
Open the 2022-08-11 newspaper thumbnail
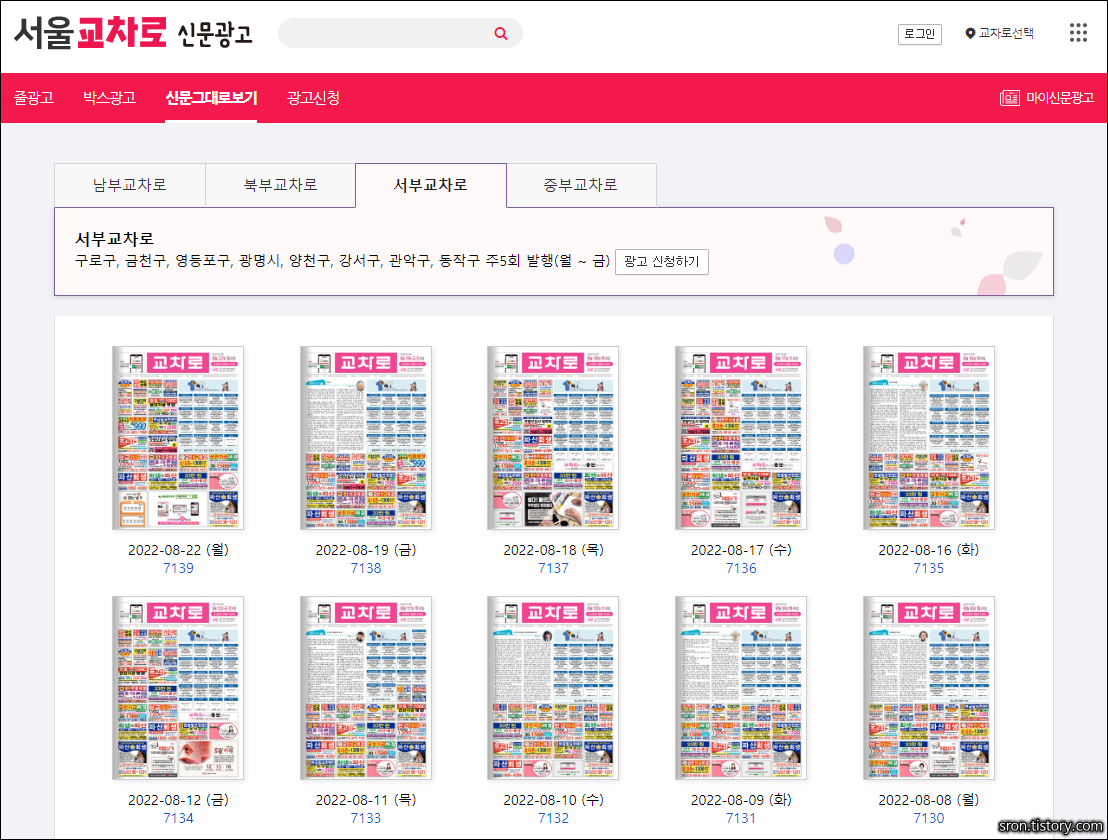coord(366,688)
